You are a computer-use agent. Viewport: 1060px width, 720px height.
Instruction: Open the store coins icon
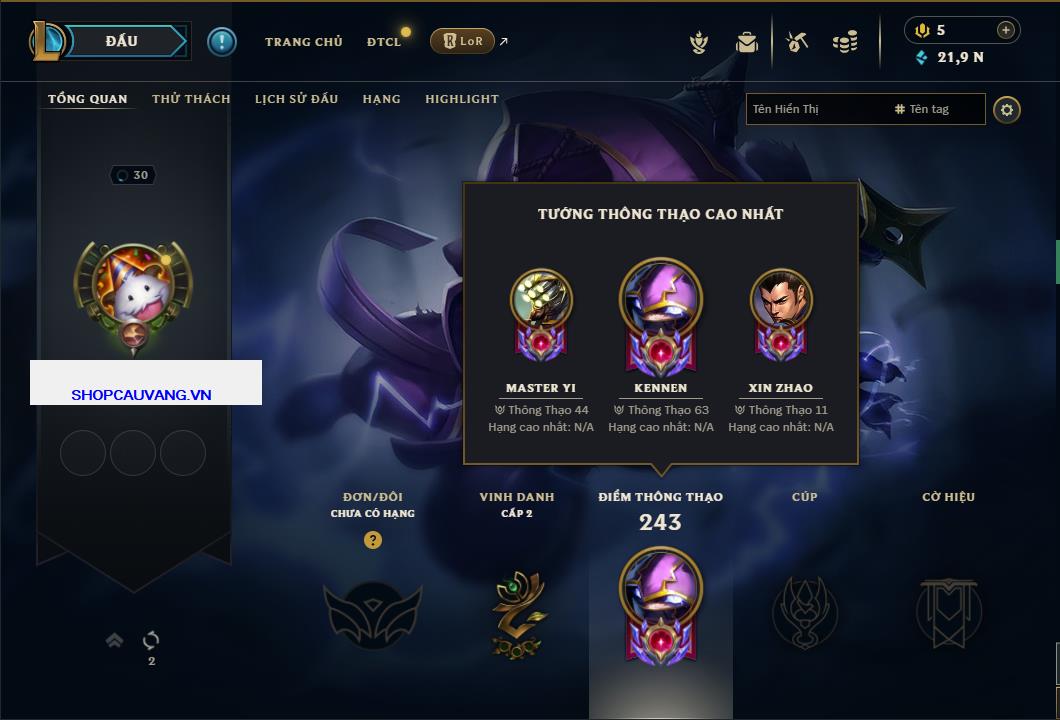pos(845,42)
